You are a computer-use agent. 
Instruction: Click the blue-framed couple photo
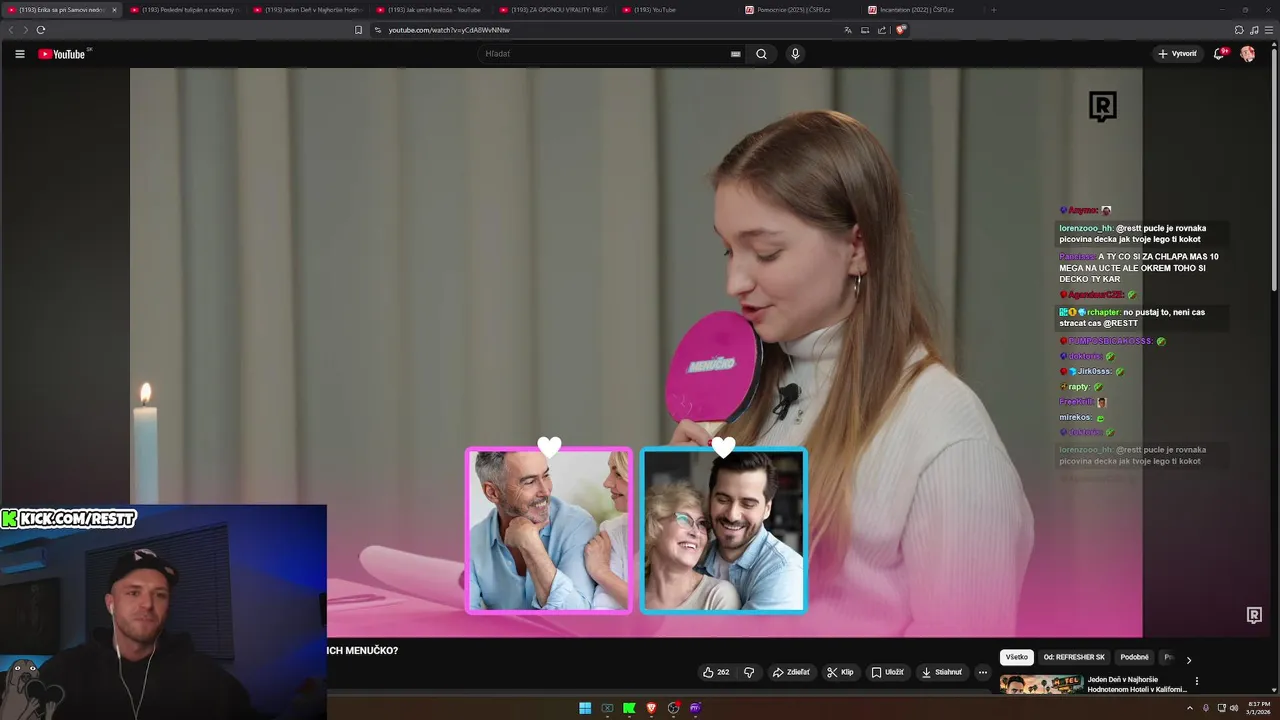tap(723, 530)
